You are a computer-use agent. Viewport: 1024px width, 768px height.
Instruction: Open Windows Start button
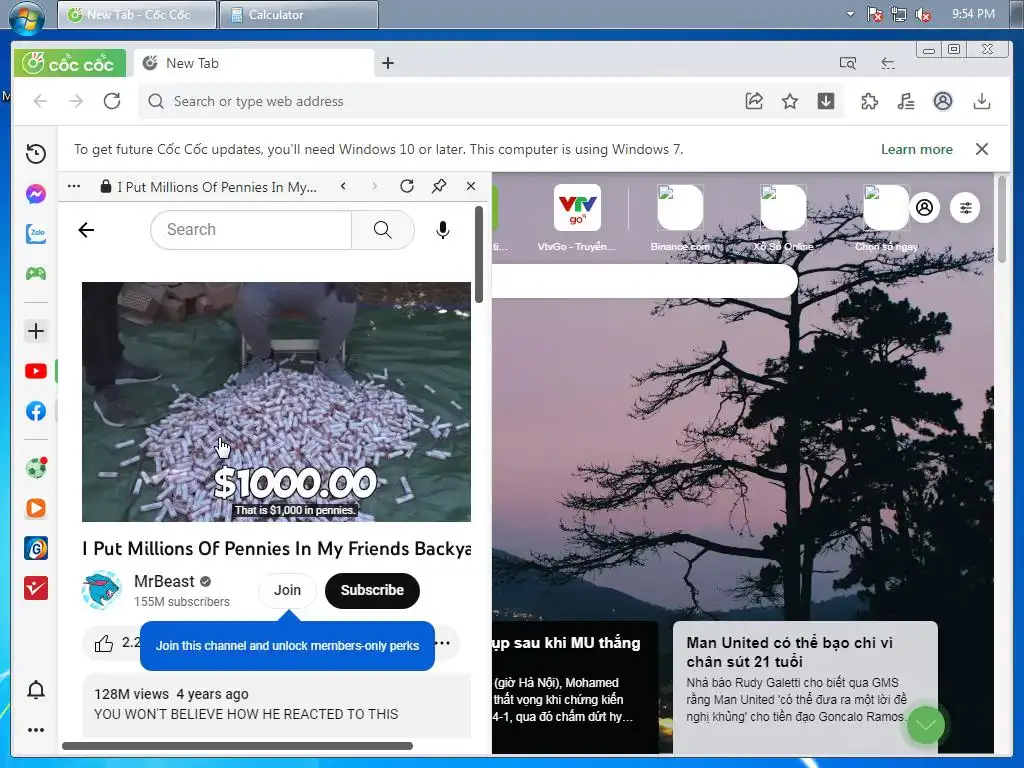click(x=27, y=16)
